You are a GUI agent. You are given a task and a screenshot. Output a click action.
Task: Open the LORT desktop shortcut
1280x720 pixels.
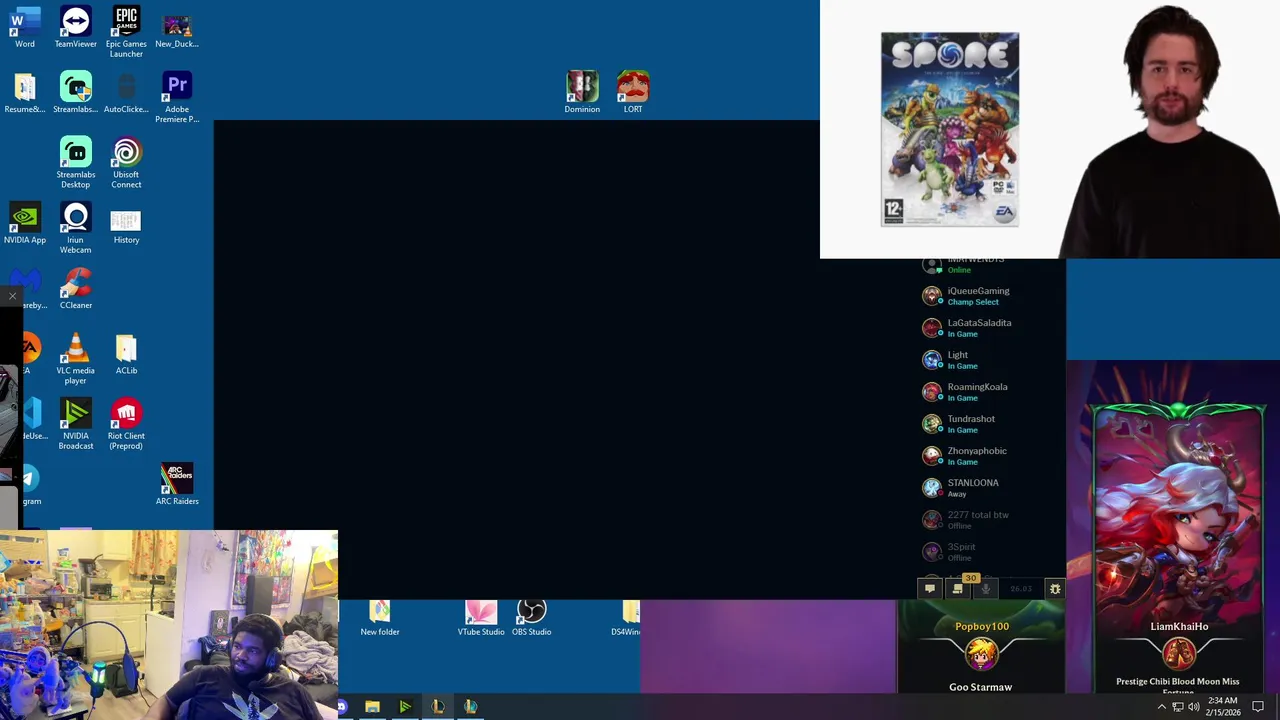(x=633, y=92)
